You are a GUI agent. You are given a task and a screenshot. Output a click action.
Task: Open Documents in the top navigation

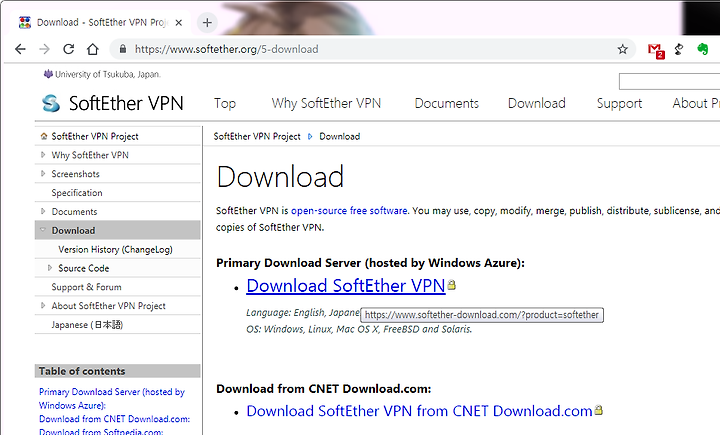coord(447,103)
